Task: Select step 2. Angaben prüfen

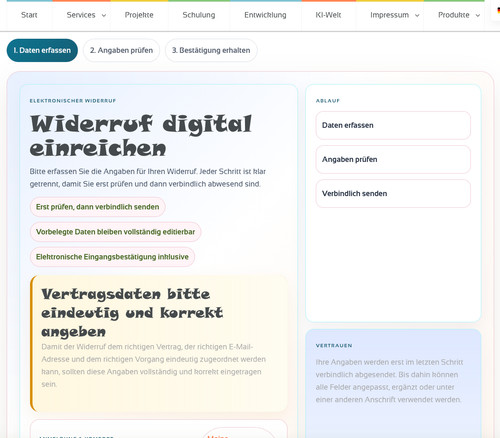Action: [x=121, y=50]
